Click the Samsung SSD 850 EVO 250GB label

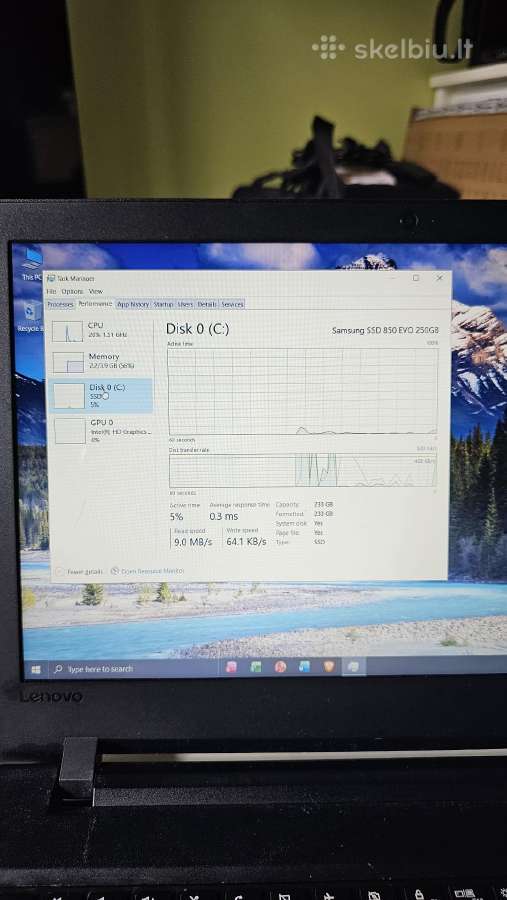(x=385, y=331)
